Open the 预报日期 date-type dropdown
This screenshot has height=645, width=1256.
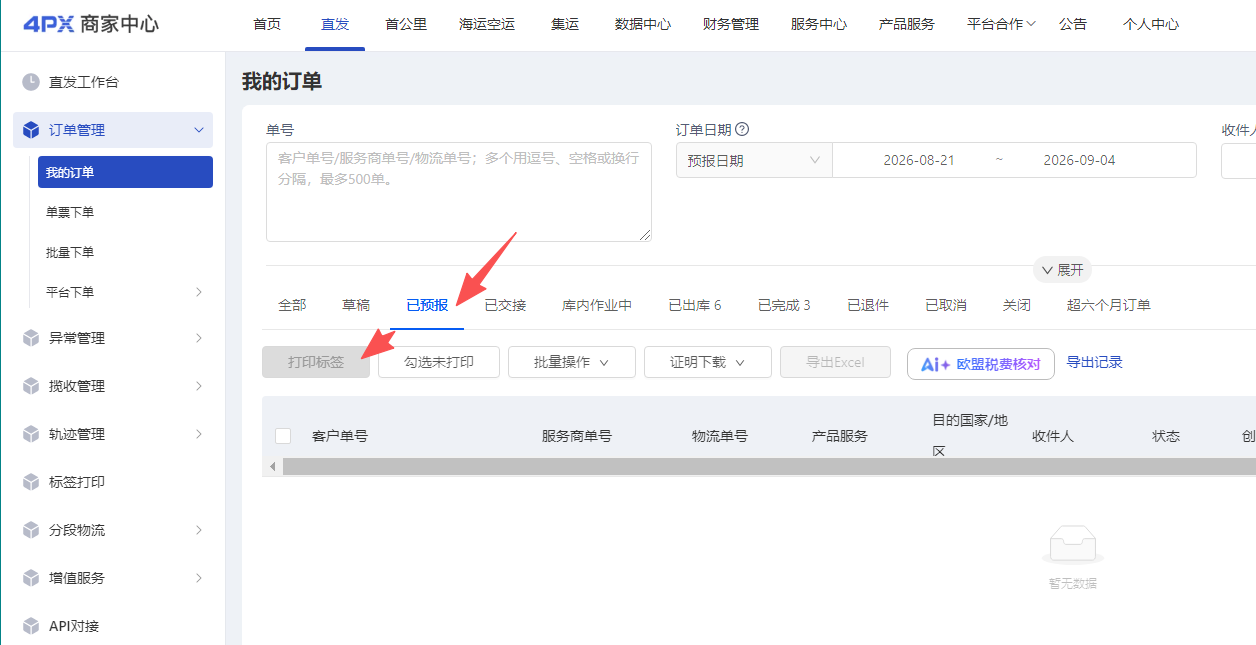click(x=754, y=160)
